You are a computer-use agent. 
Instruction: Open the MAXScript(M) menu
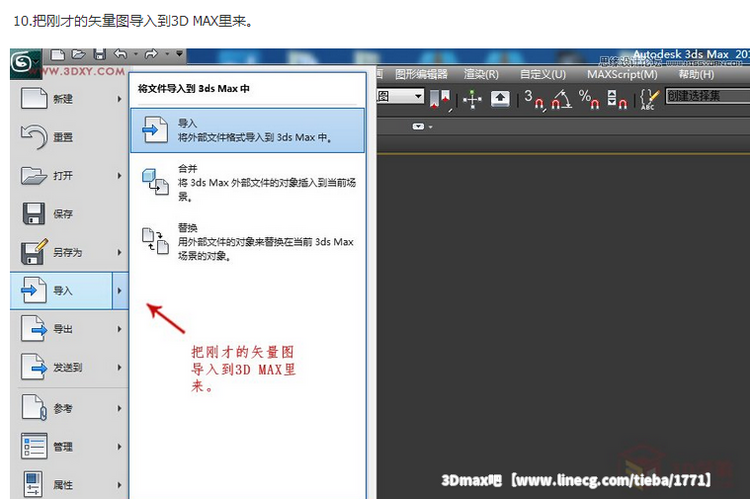point(622,74)
